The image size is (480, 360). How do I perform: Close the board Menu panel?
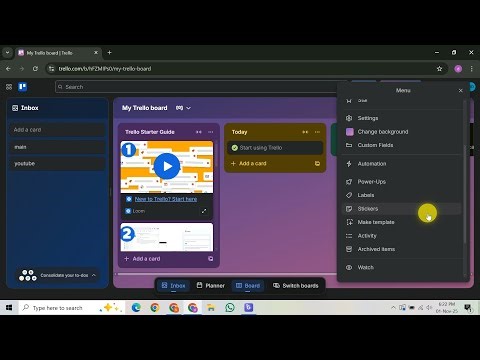[461, 90]
